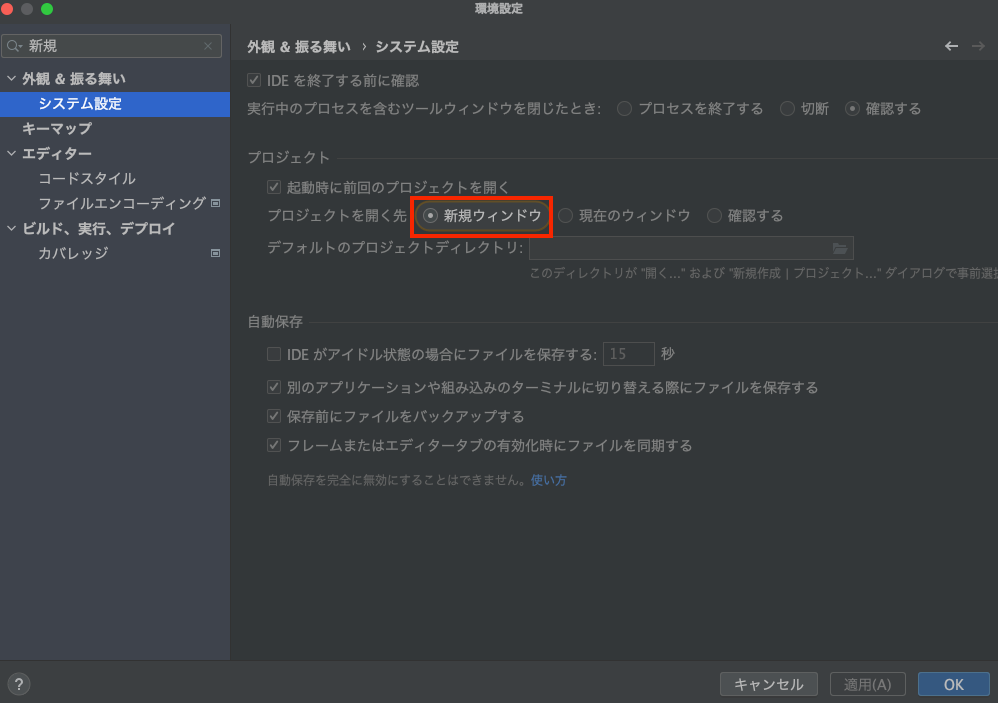
Task: Toggle フレームまたはエディタータブの有効化時に同期 checkbox
Action: click(x=274, y=445)
